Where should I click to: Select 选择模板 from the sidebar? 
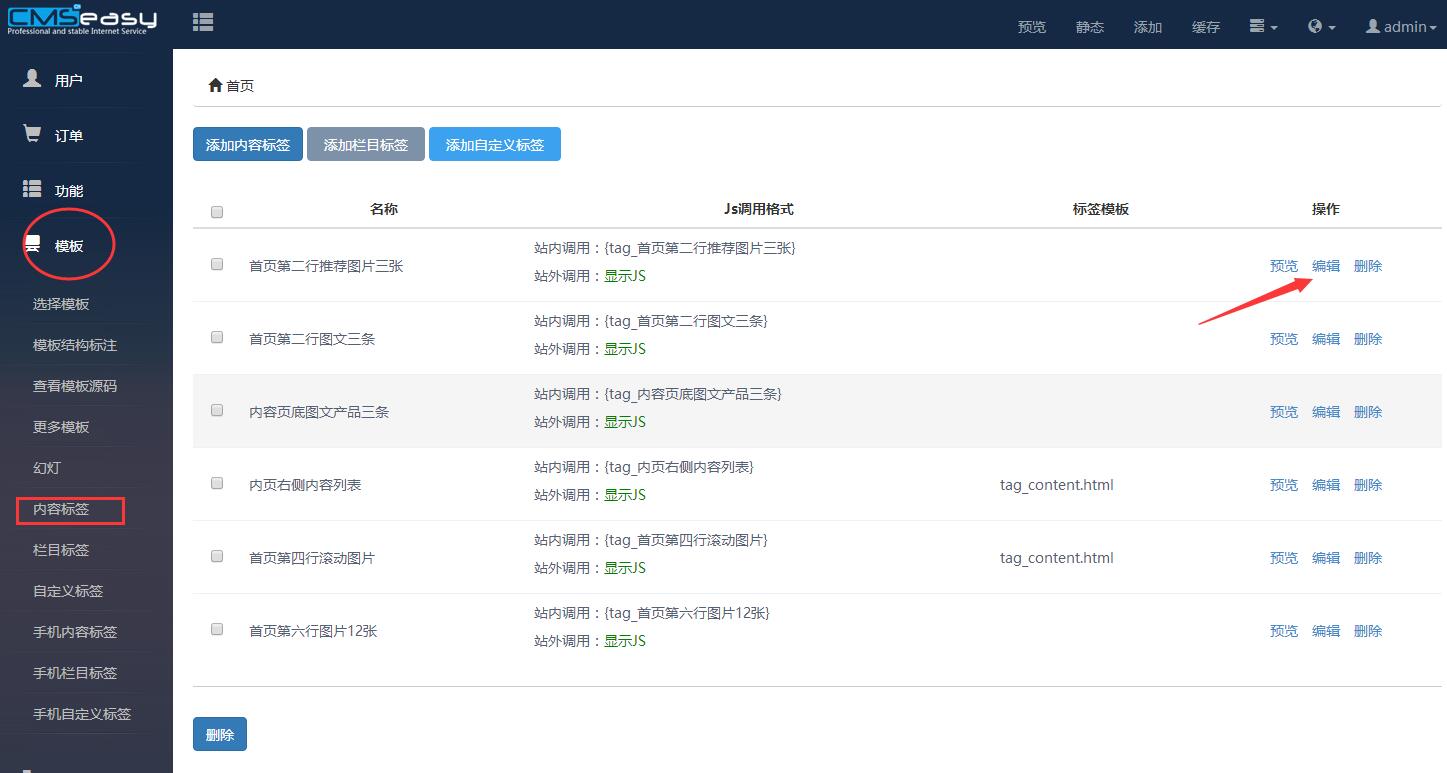[x=61, y=304]
